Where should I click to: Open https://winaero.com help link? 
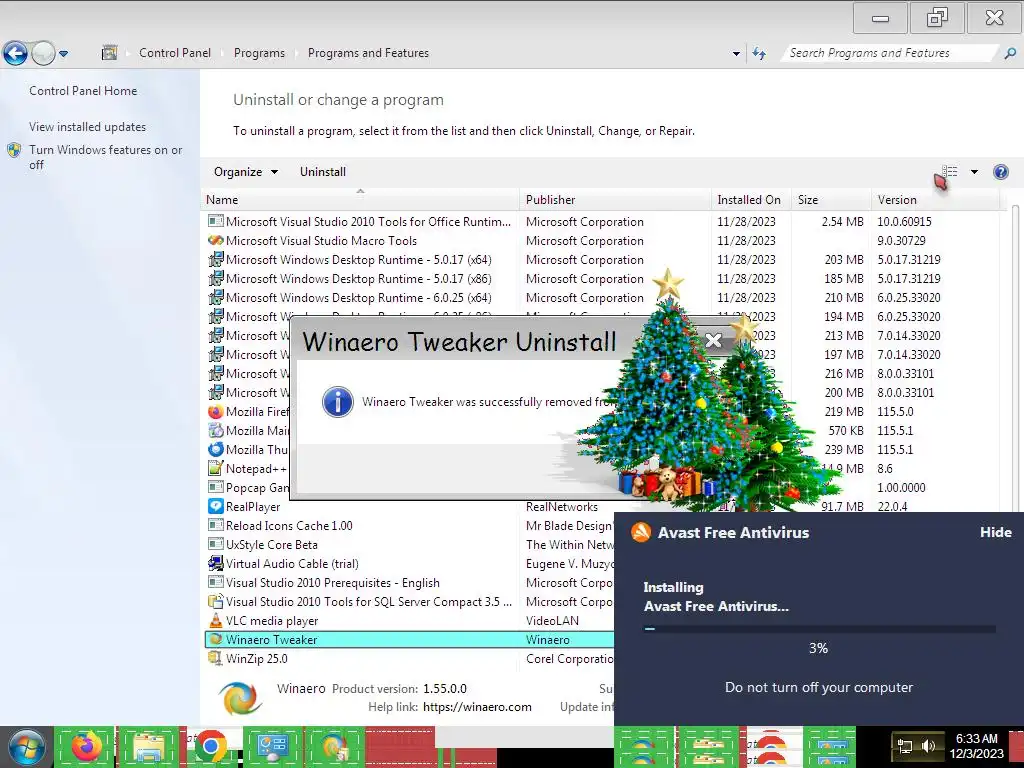[477, 707]
